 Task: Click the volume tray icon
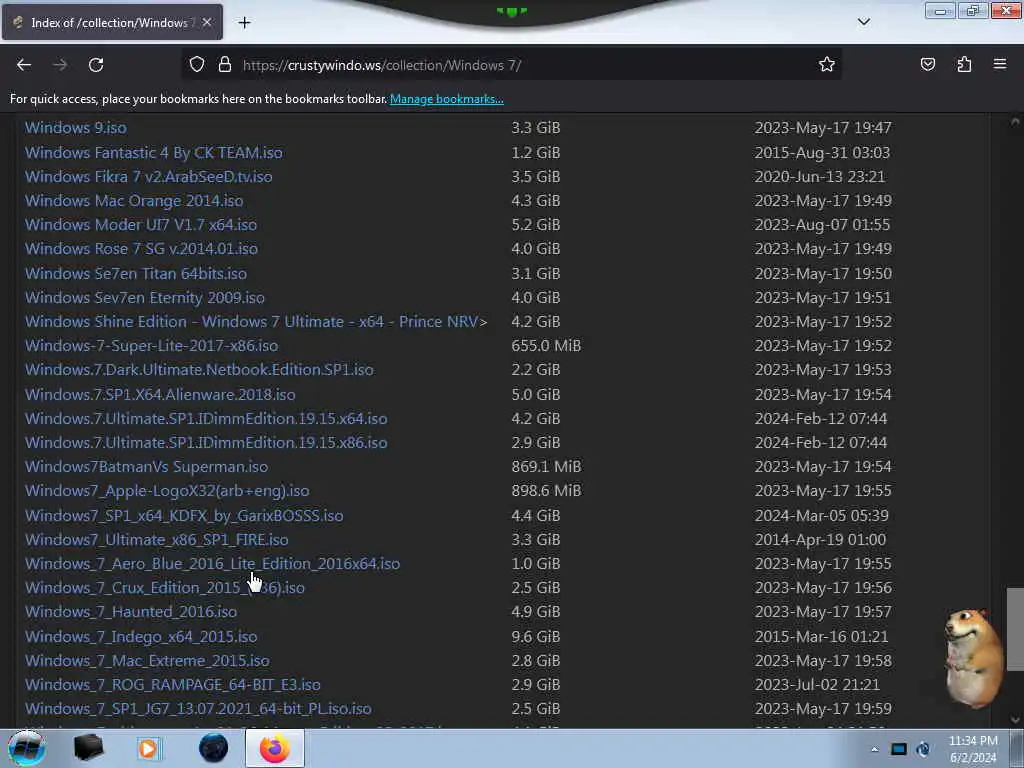(x=923, y=749)
